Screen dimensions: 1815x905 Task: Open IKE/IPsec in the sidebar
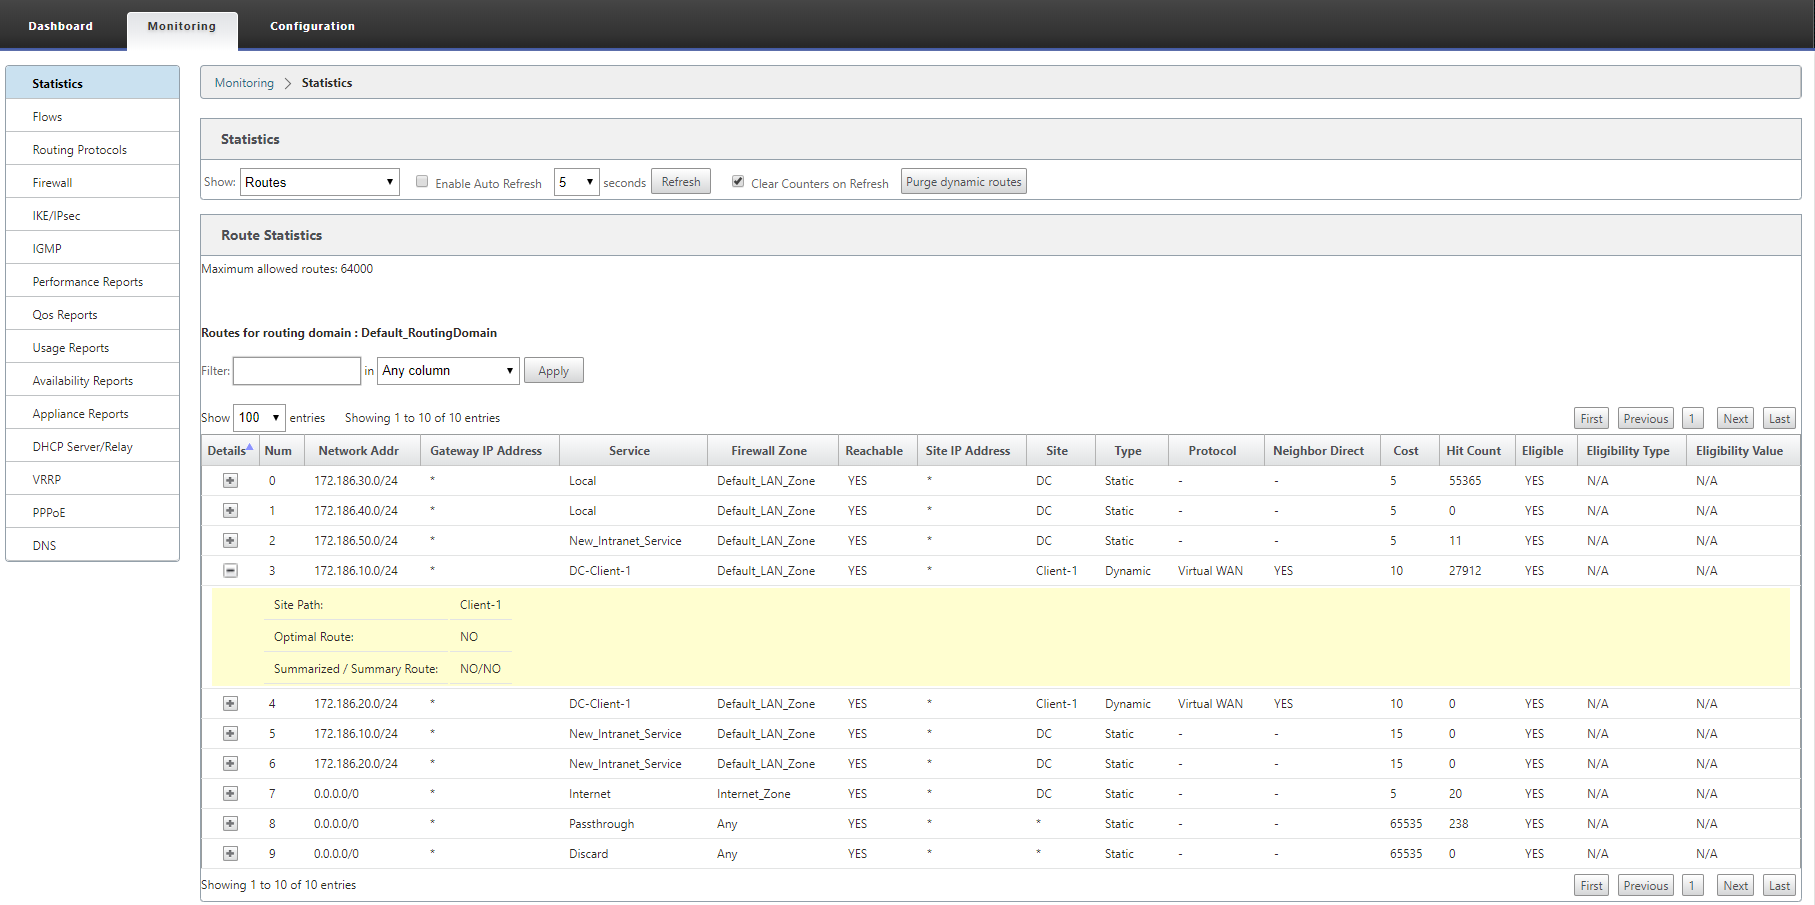tap(92, 216)
